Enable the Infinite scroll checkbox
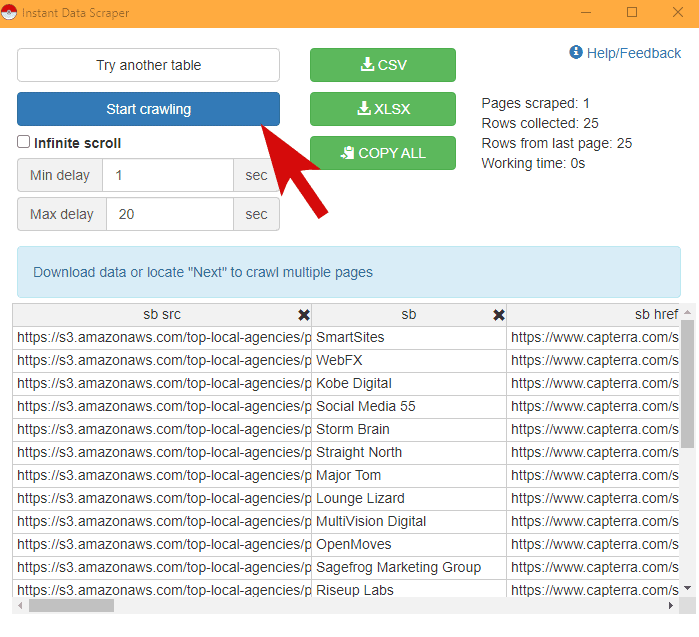This screenshot has height=637, width=699. (x=23, y=142)
